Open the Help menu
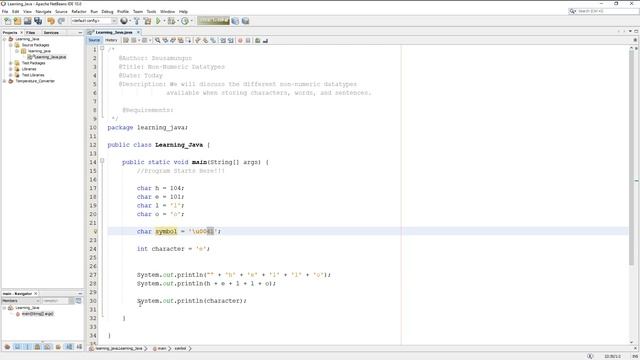This screenshot has width=640, height=360. pyautogui.click(x=183, y=11)
